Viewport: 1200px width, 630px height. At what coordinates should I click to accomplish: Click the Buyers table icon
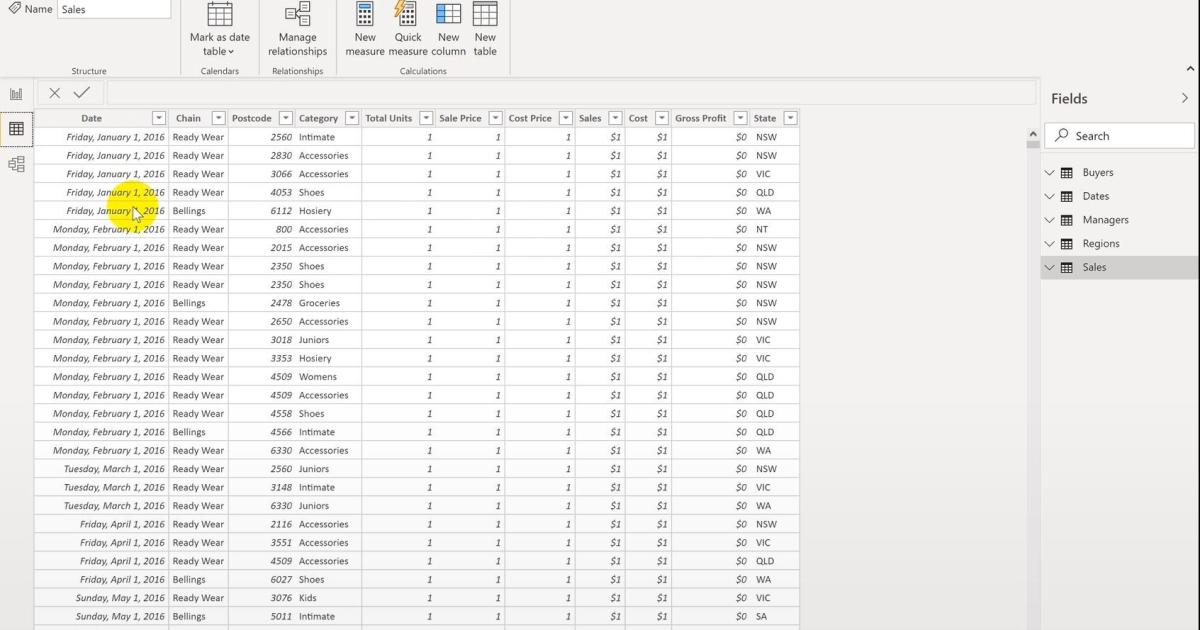[x=1067, y=173]
